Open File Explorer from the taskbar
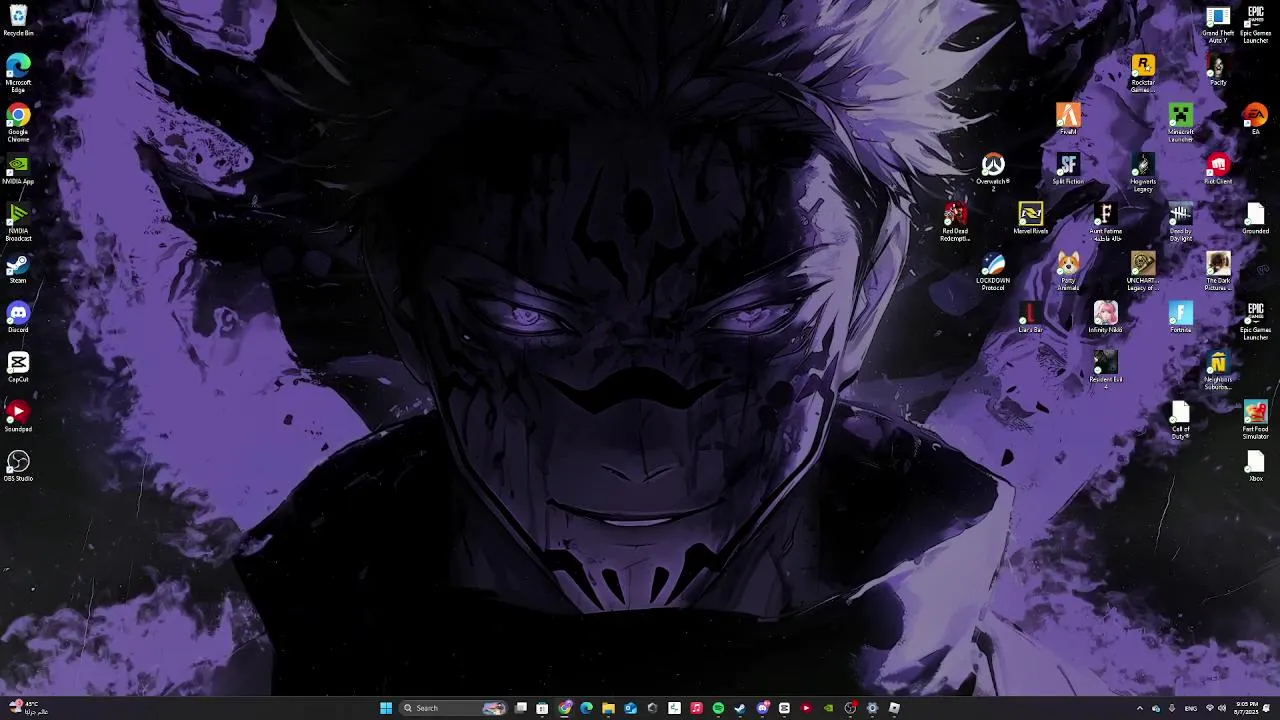This screenshot has height=720, width=1280. tap(608, 708)
